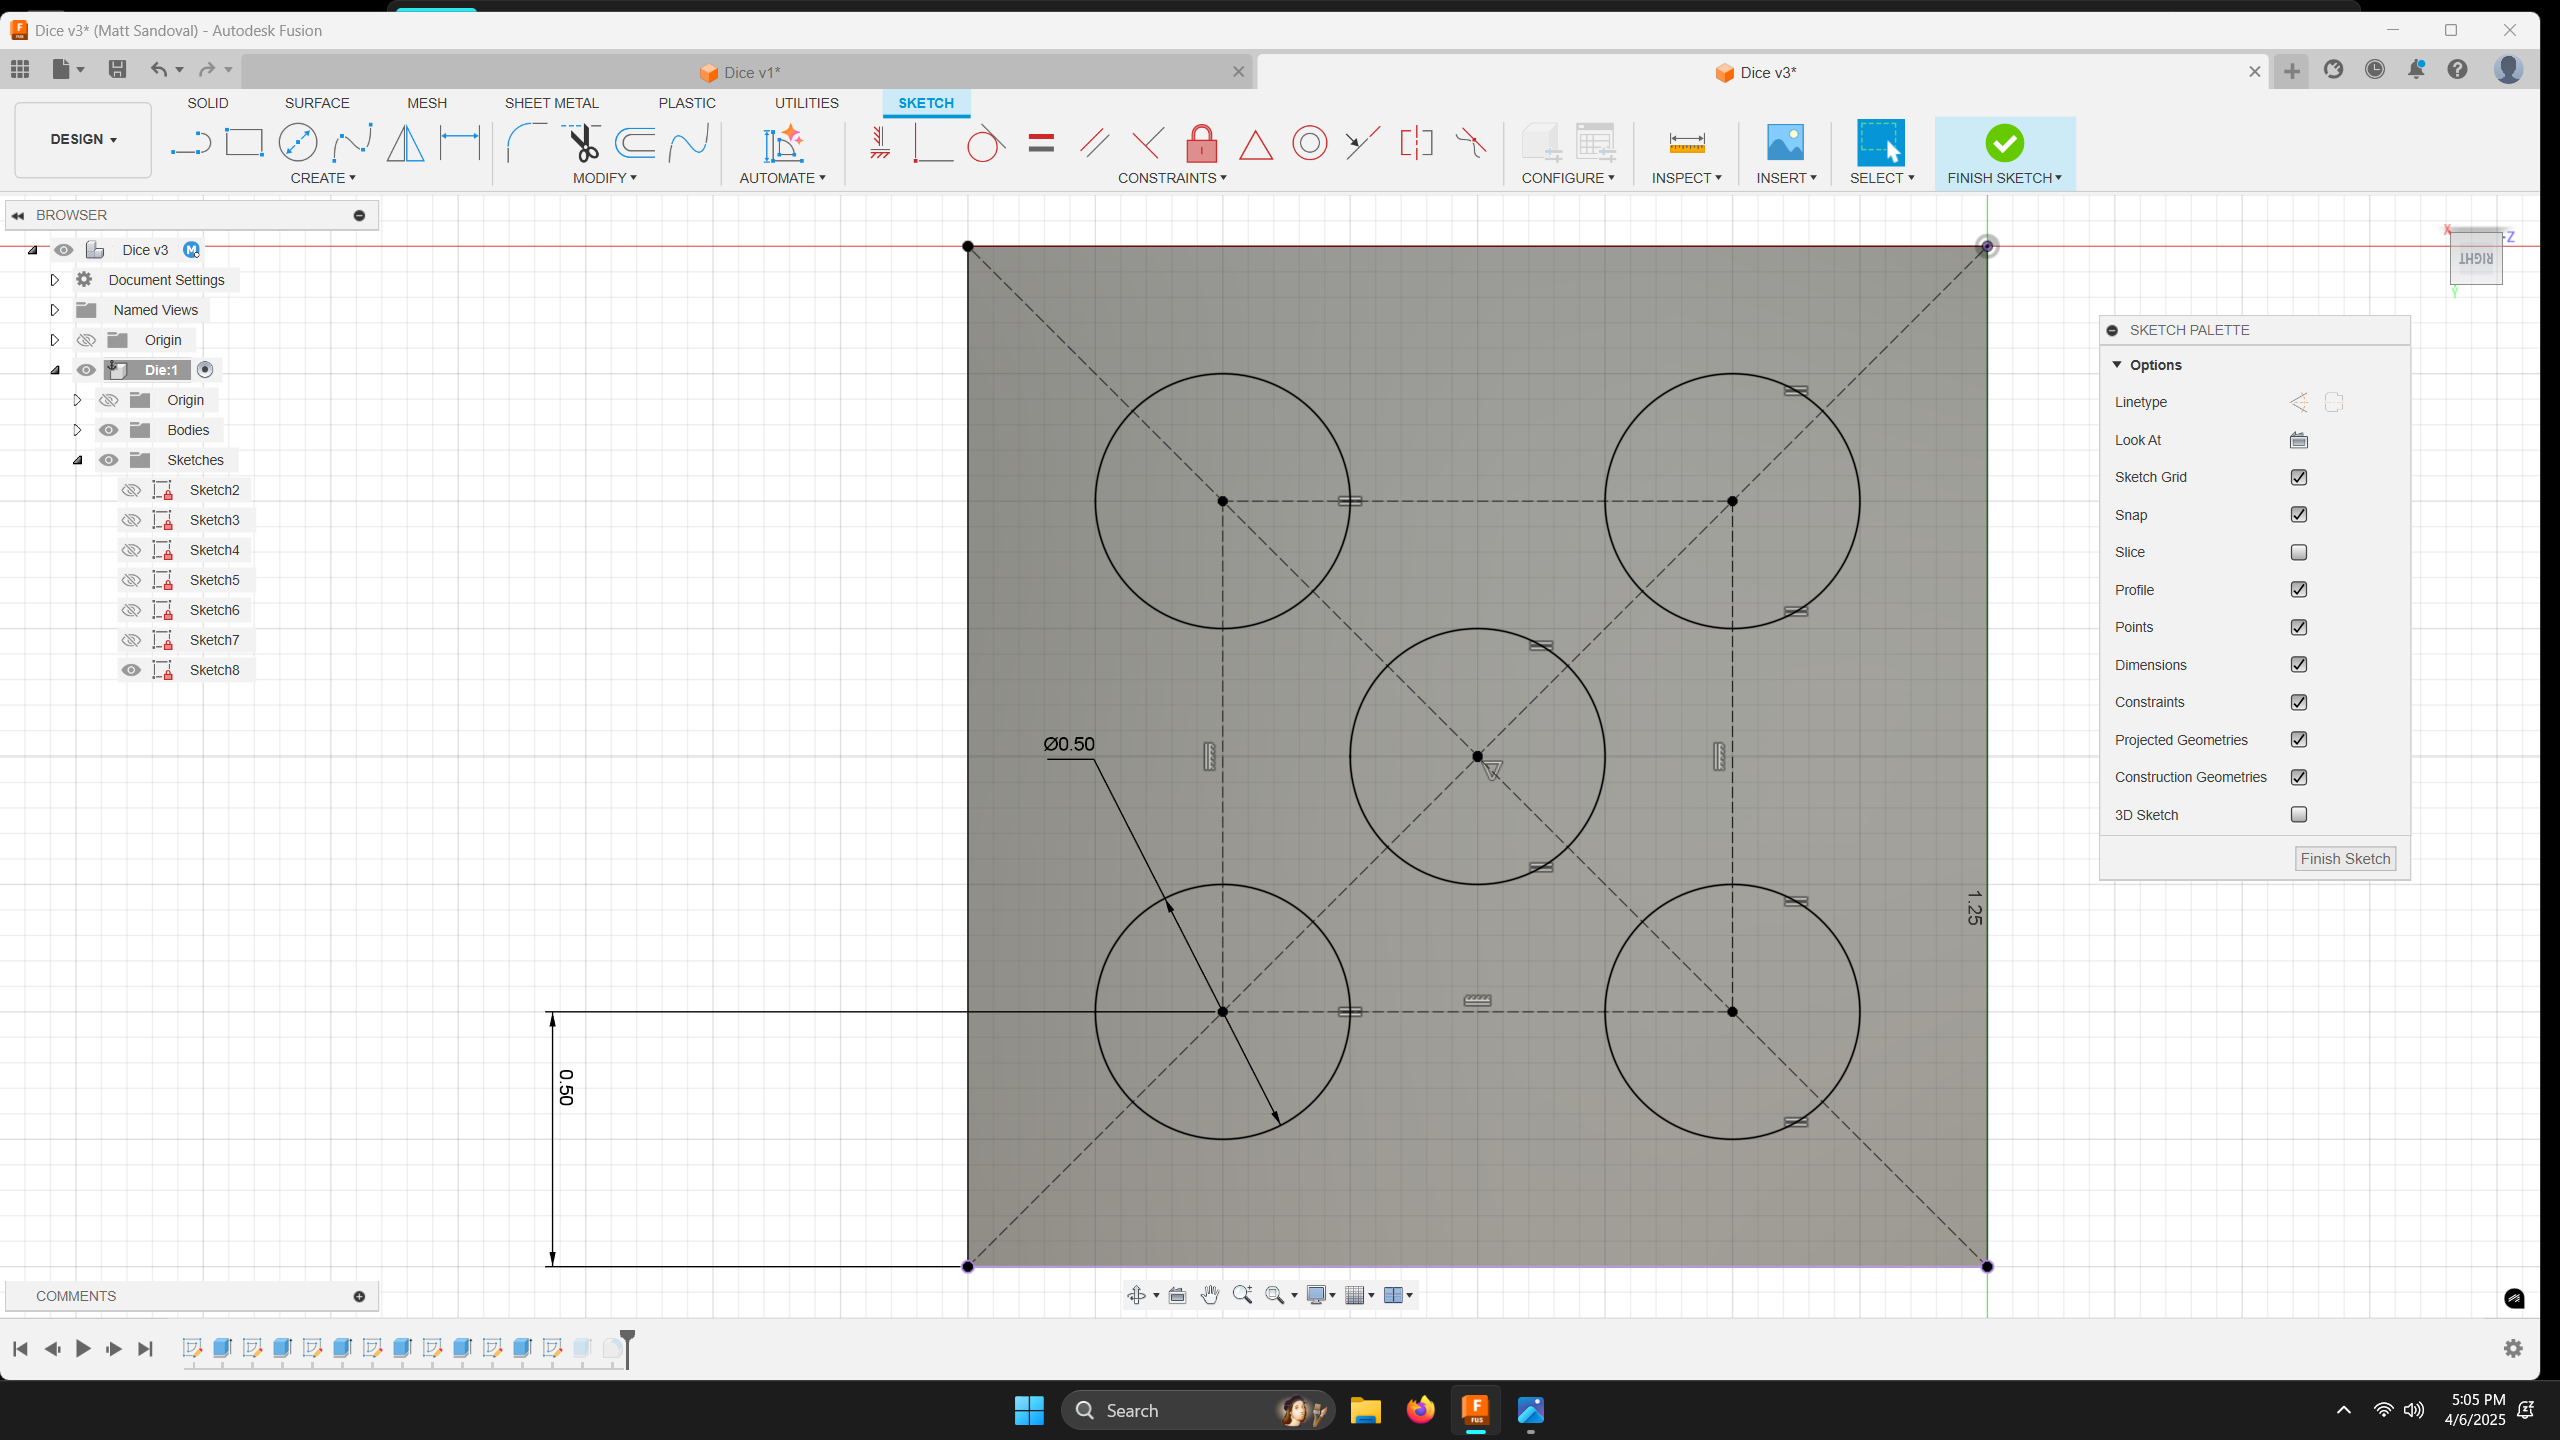Click the Automate dimension icon
The width and height of the screenshot is (2560, 1440).
(x=782, y=143)
